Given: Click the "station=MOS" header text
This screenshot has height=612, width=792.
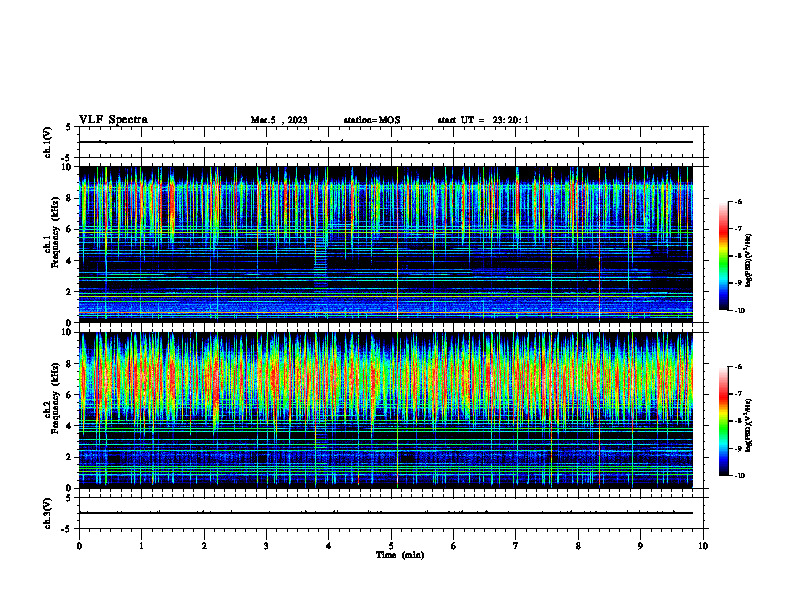Looking at the screenshot, I should [x=372, y=120].
